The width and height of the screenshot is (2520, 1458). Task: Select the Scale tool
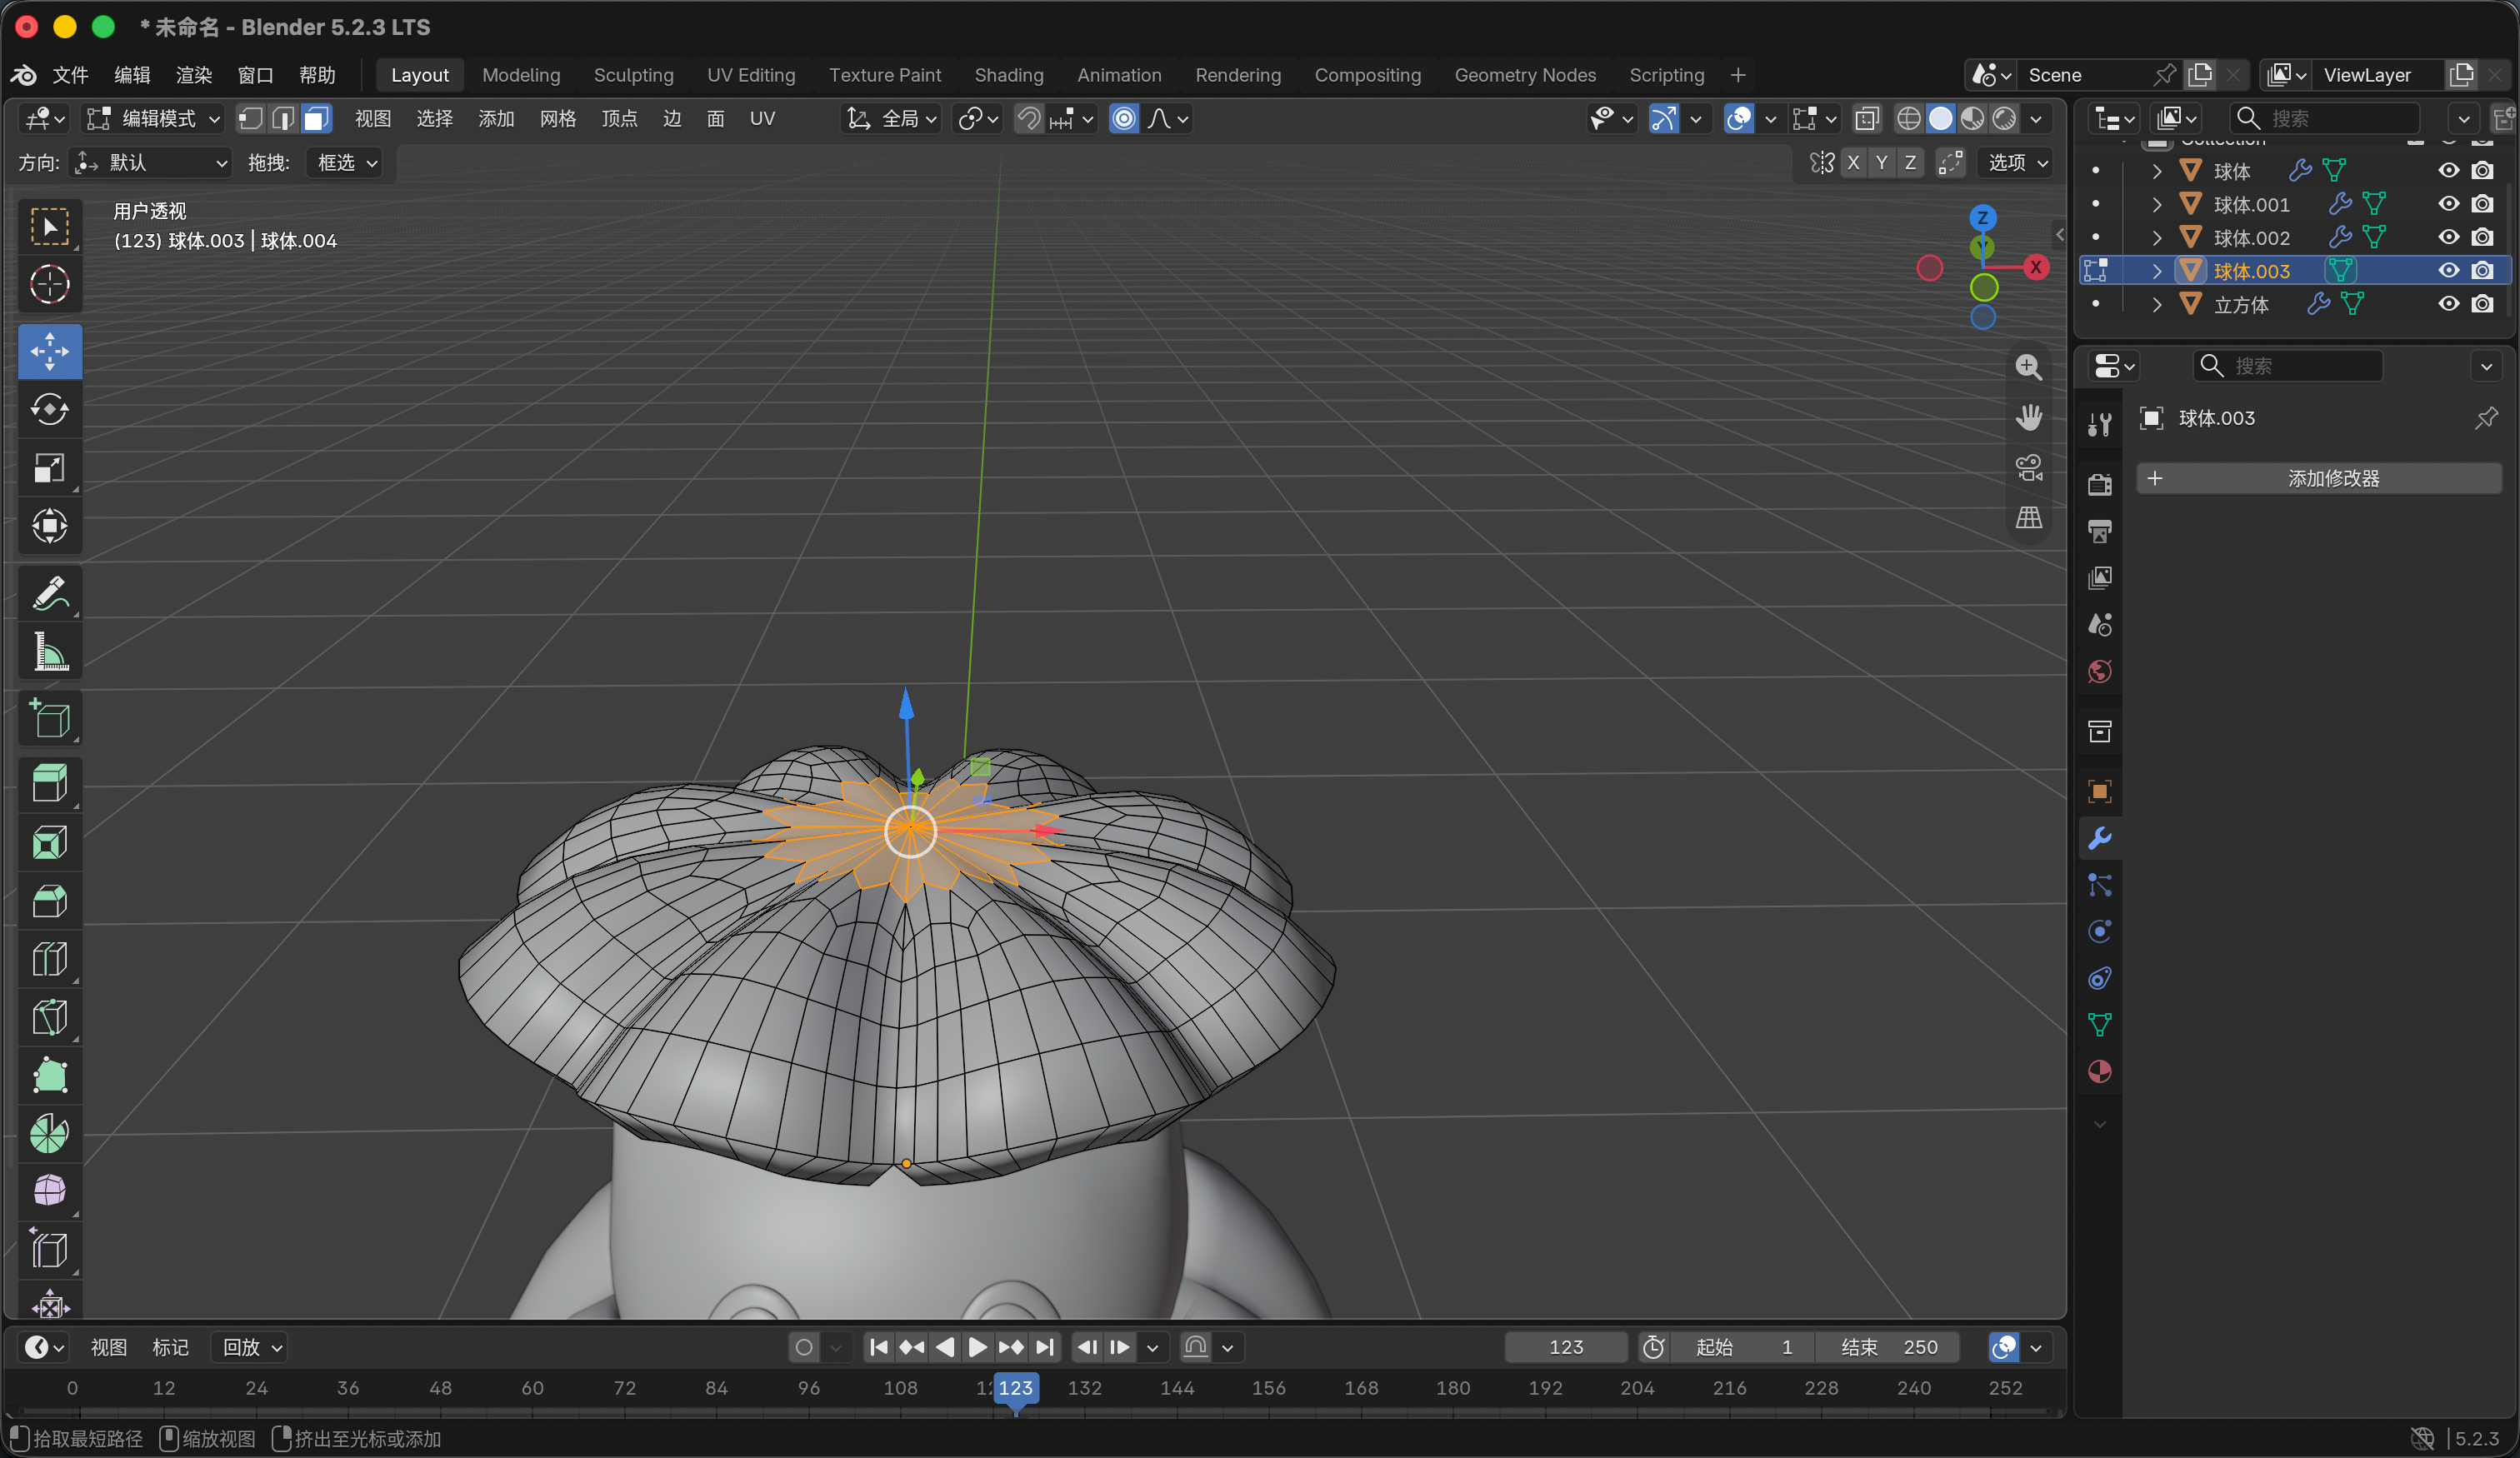click(49, 468)
